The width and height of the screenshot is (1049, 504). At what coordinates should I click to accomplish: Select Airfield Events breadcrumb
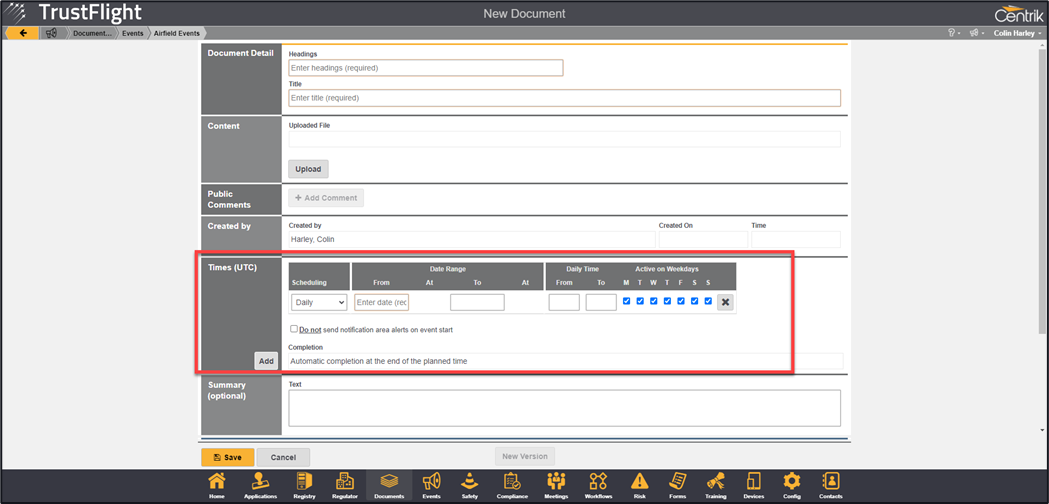point(176,33)
